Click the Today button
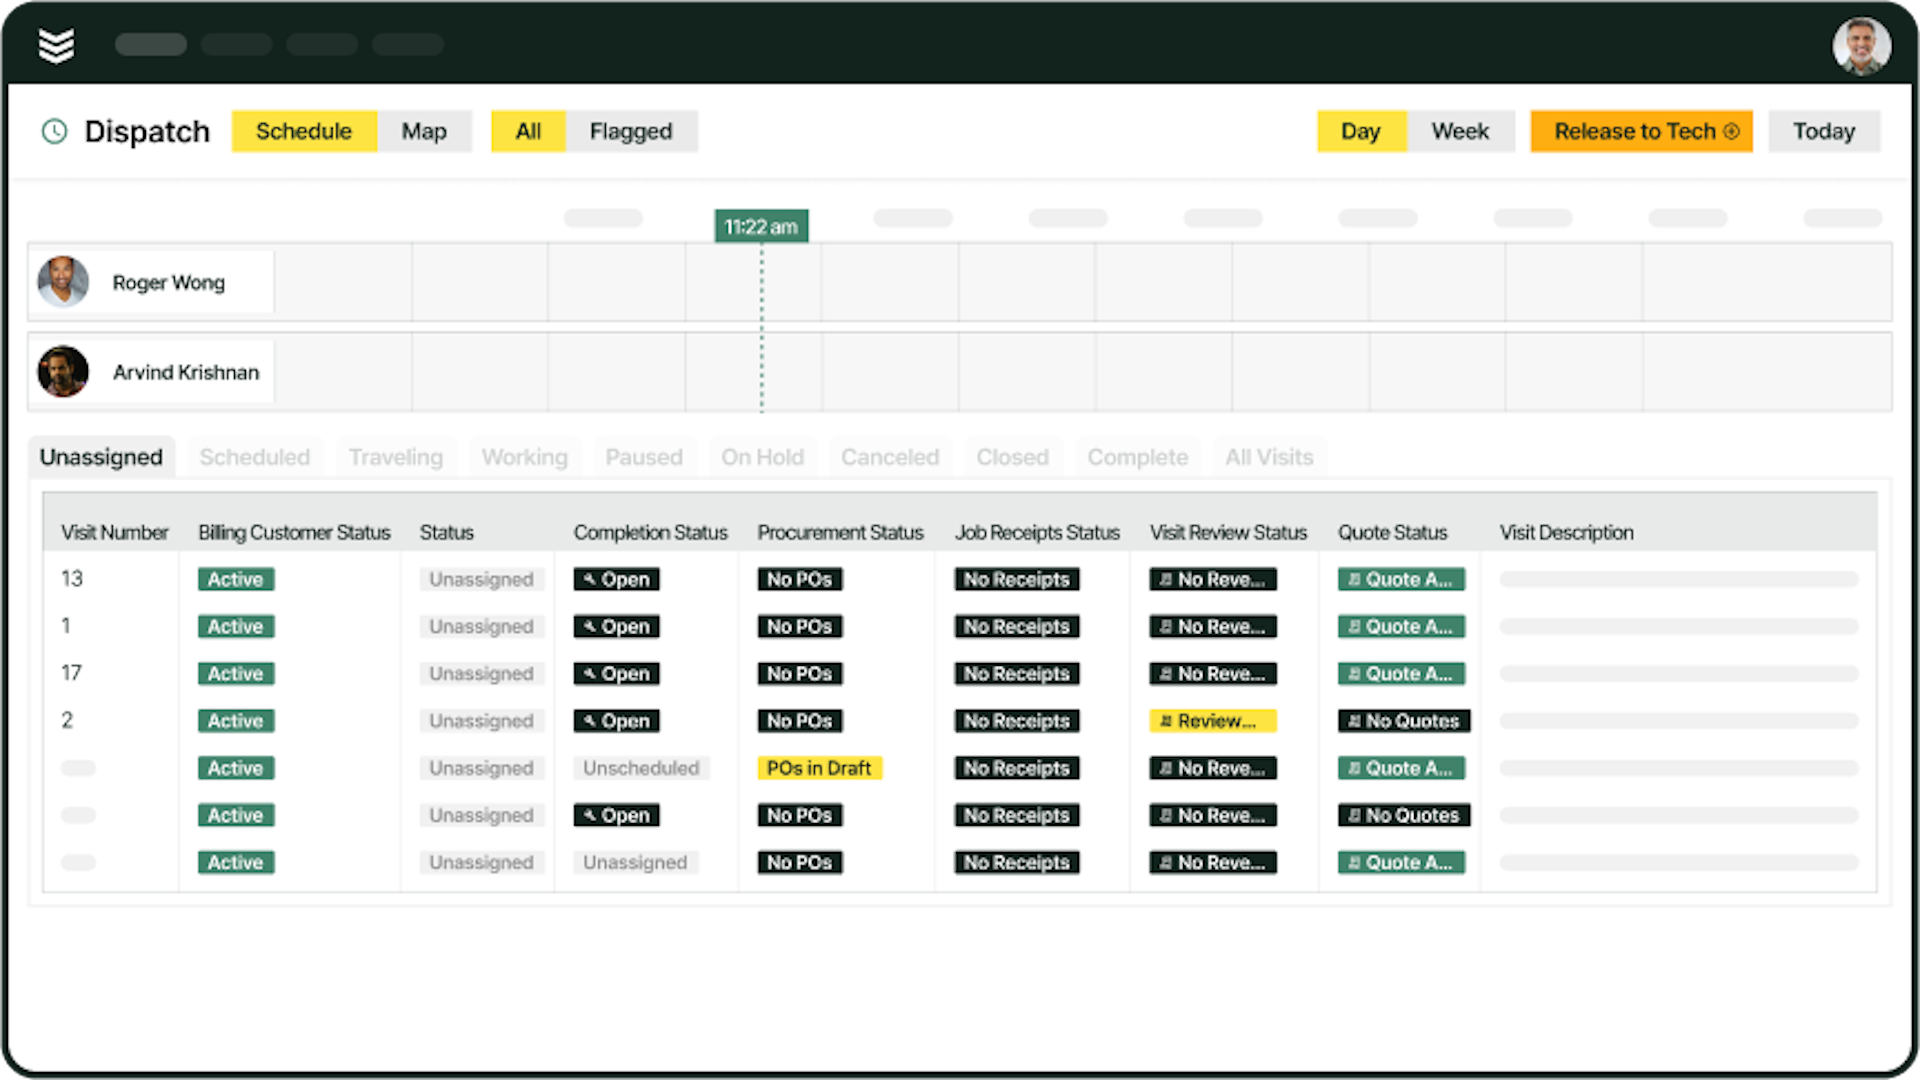This screenshot has width=1920, height=1080. [1825, 131]
